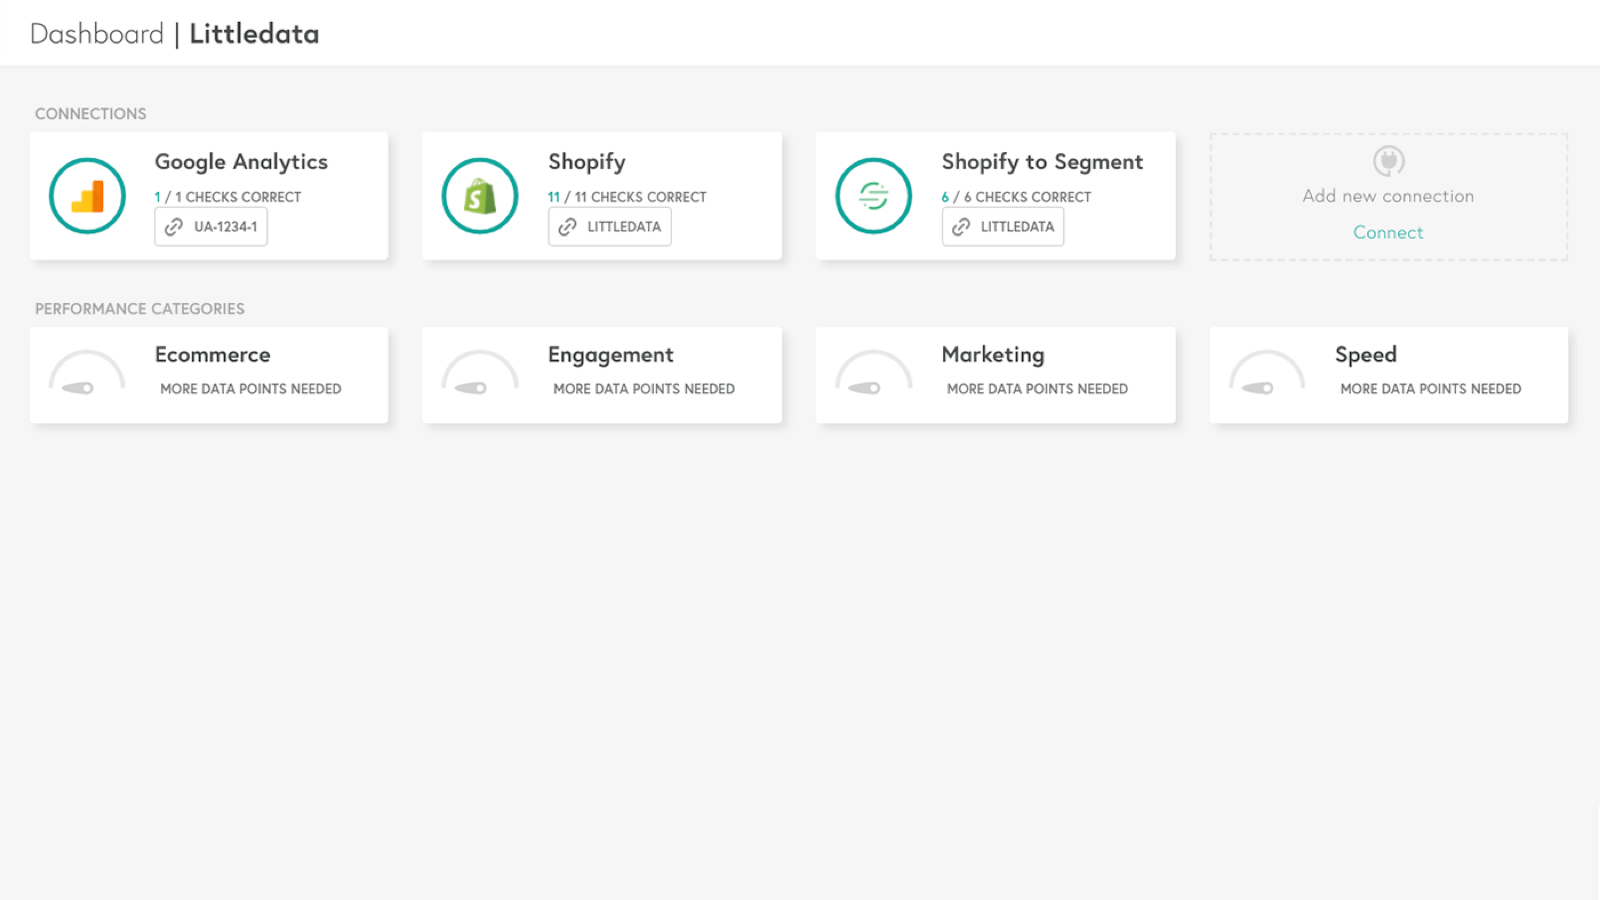Click the Shopify bag logo icon

(480, 196)
